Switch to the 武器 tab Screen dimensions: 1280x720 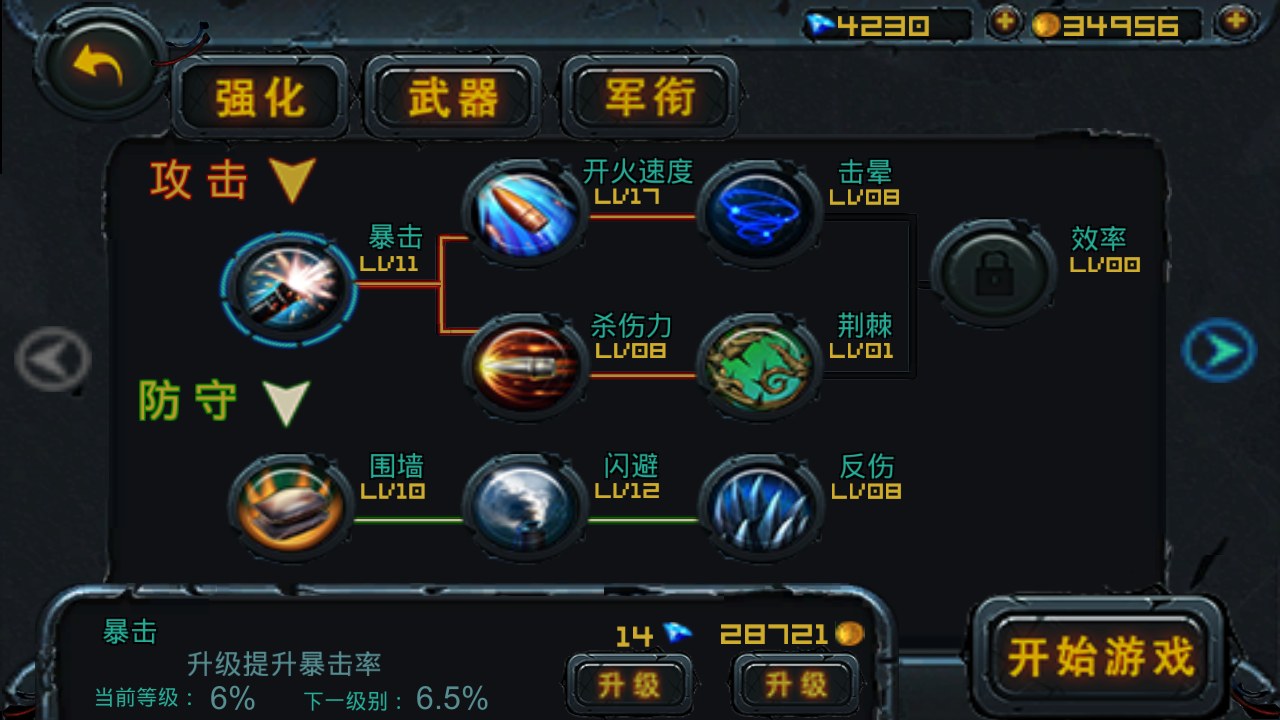453,97
